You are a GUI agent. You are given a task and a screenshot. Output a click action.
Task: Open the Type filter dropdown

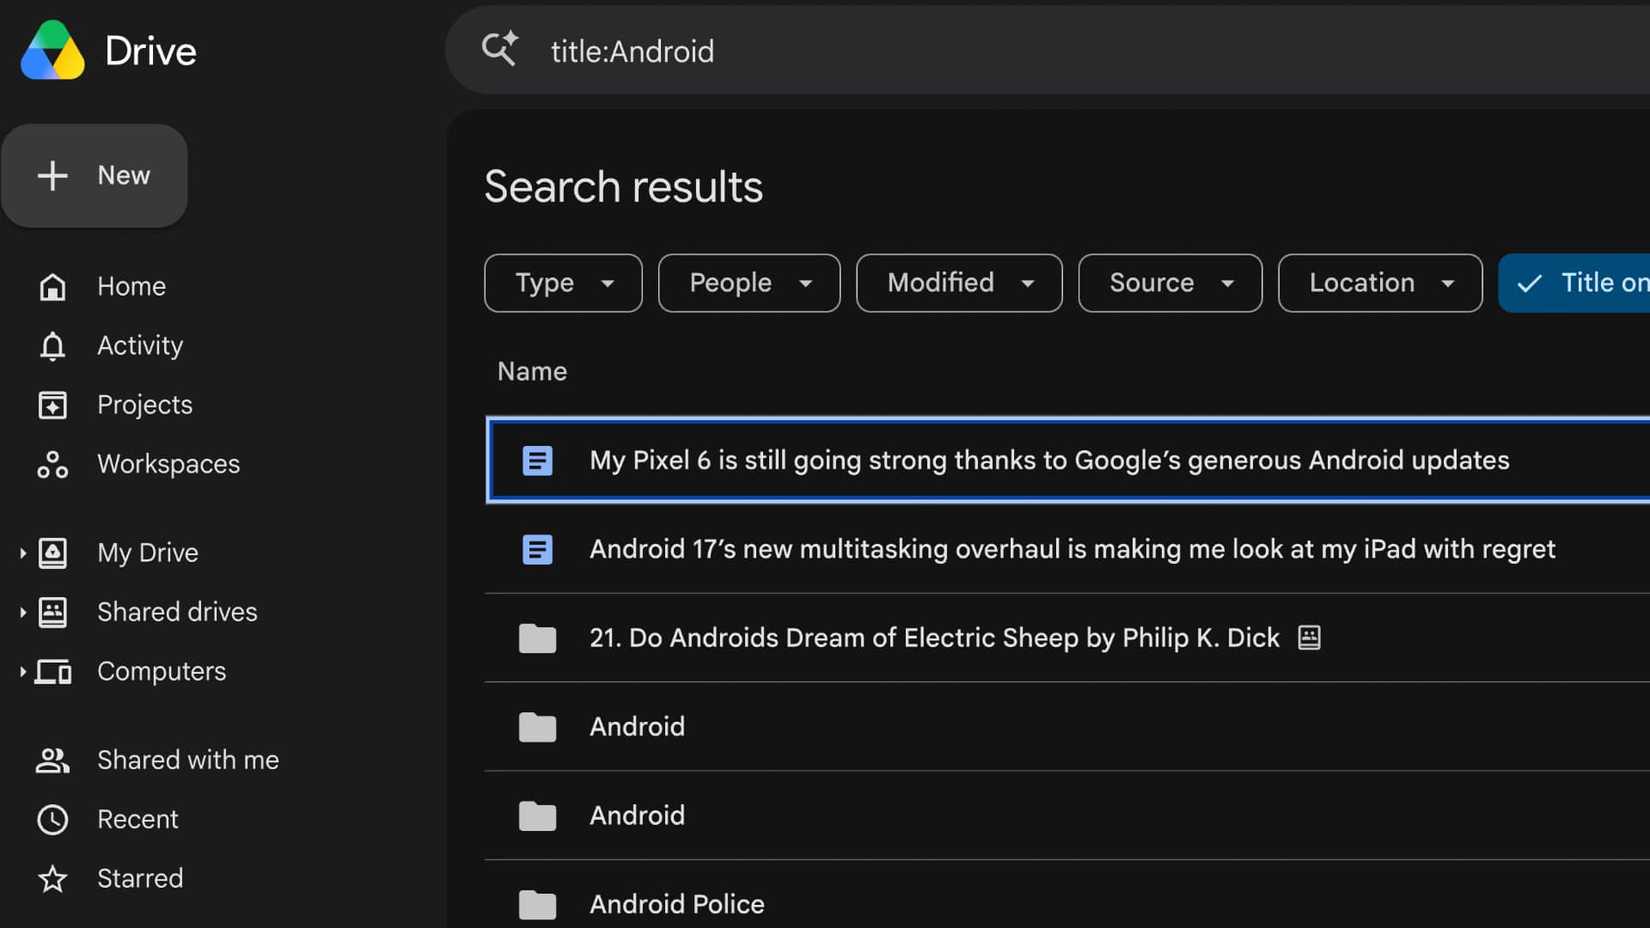point(563,283)
